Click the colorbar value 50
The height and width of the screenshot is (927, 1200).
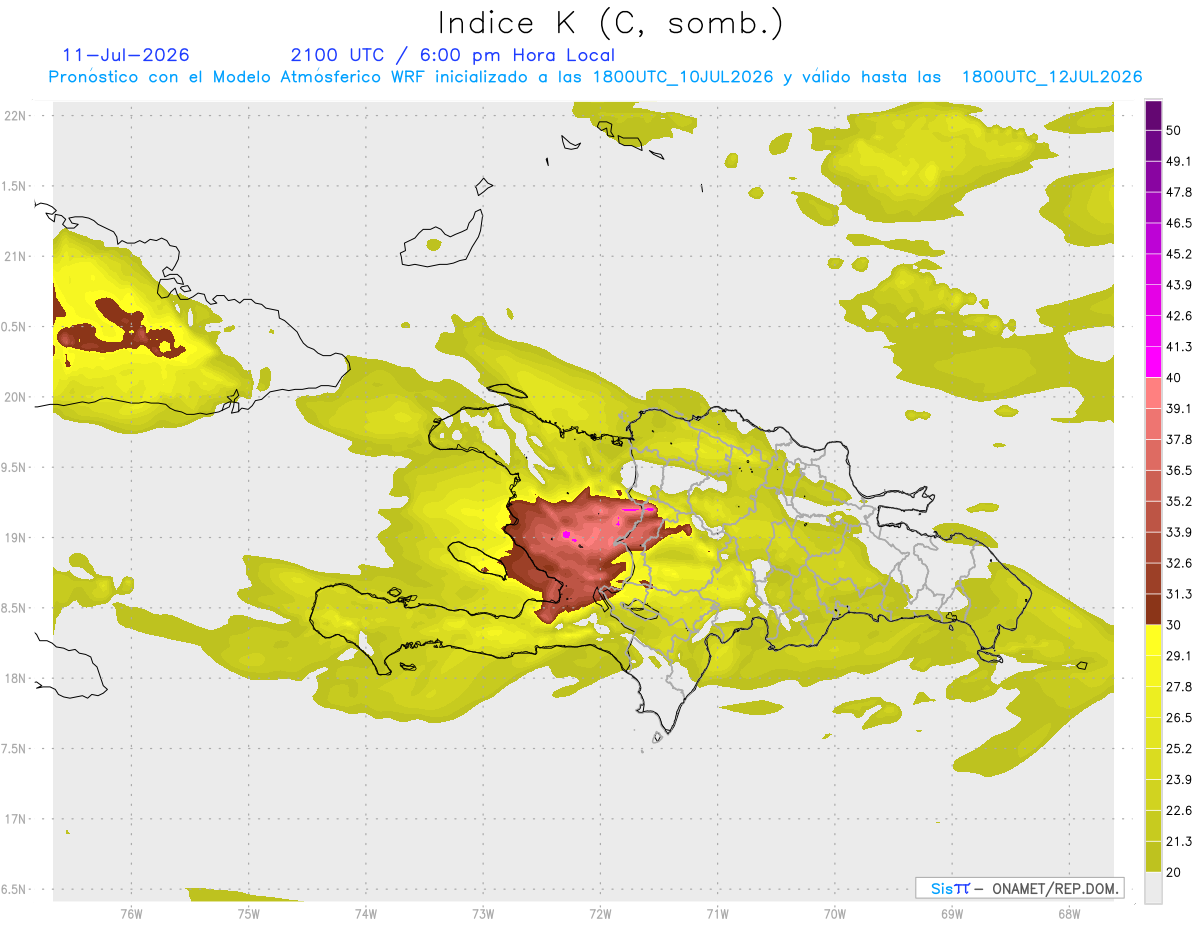(x=1174, y=130)
